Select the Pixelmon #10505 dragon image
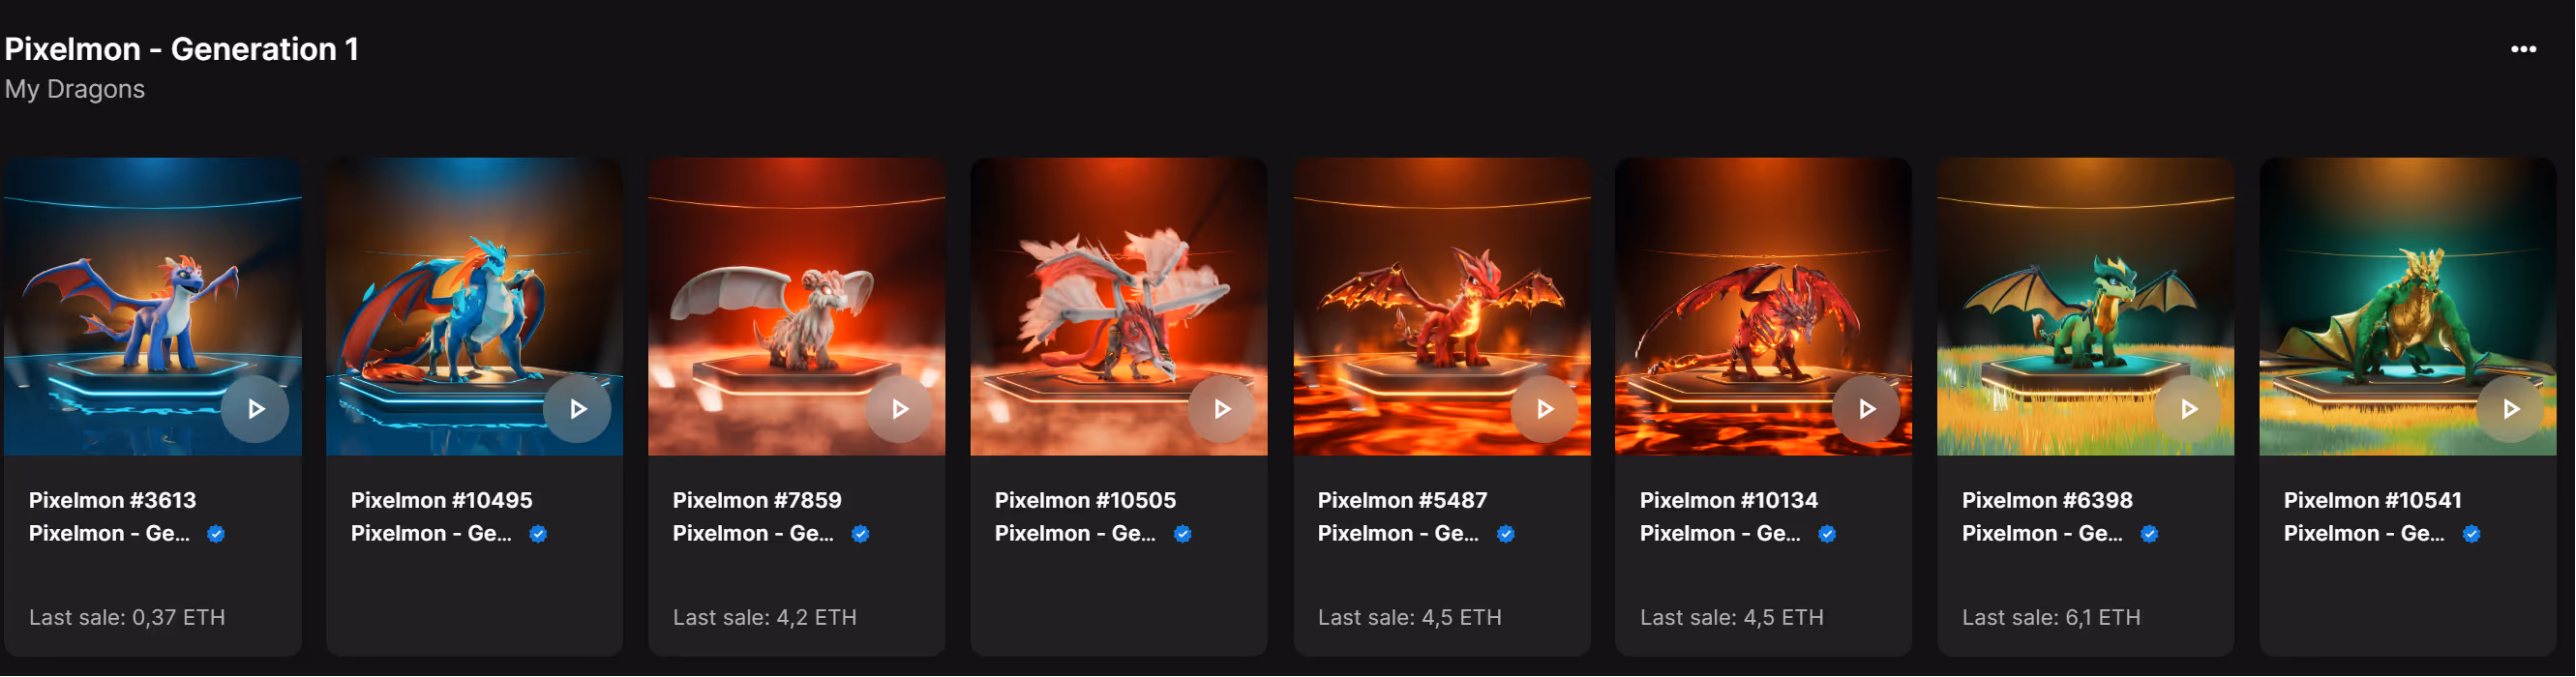2576x677 pixels. (x=1118, y=307)
